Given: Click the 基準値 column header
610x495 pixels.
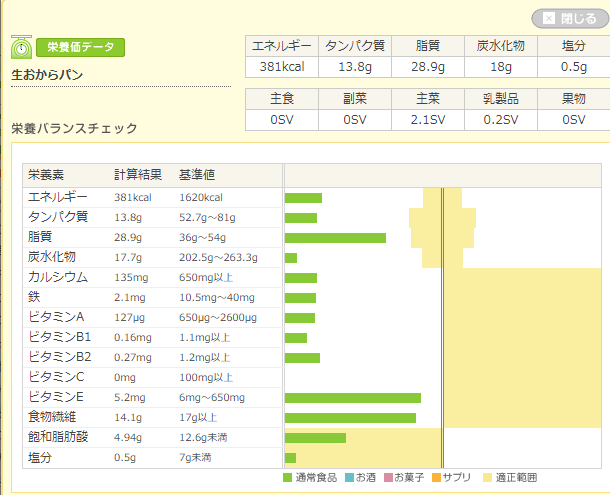Looking at the screenshot, I should point(197,175).
